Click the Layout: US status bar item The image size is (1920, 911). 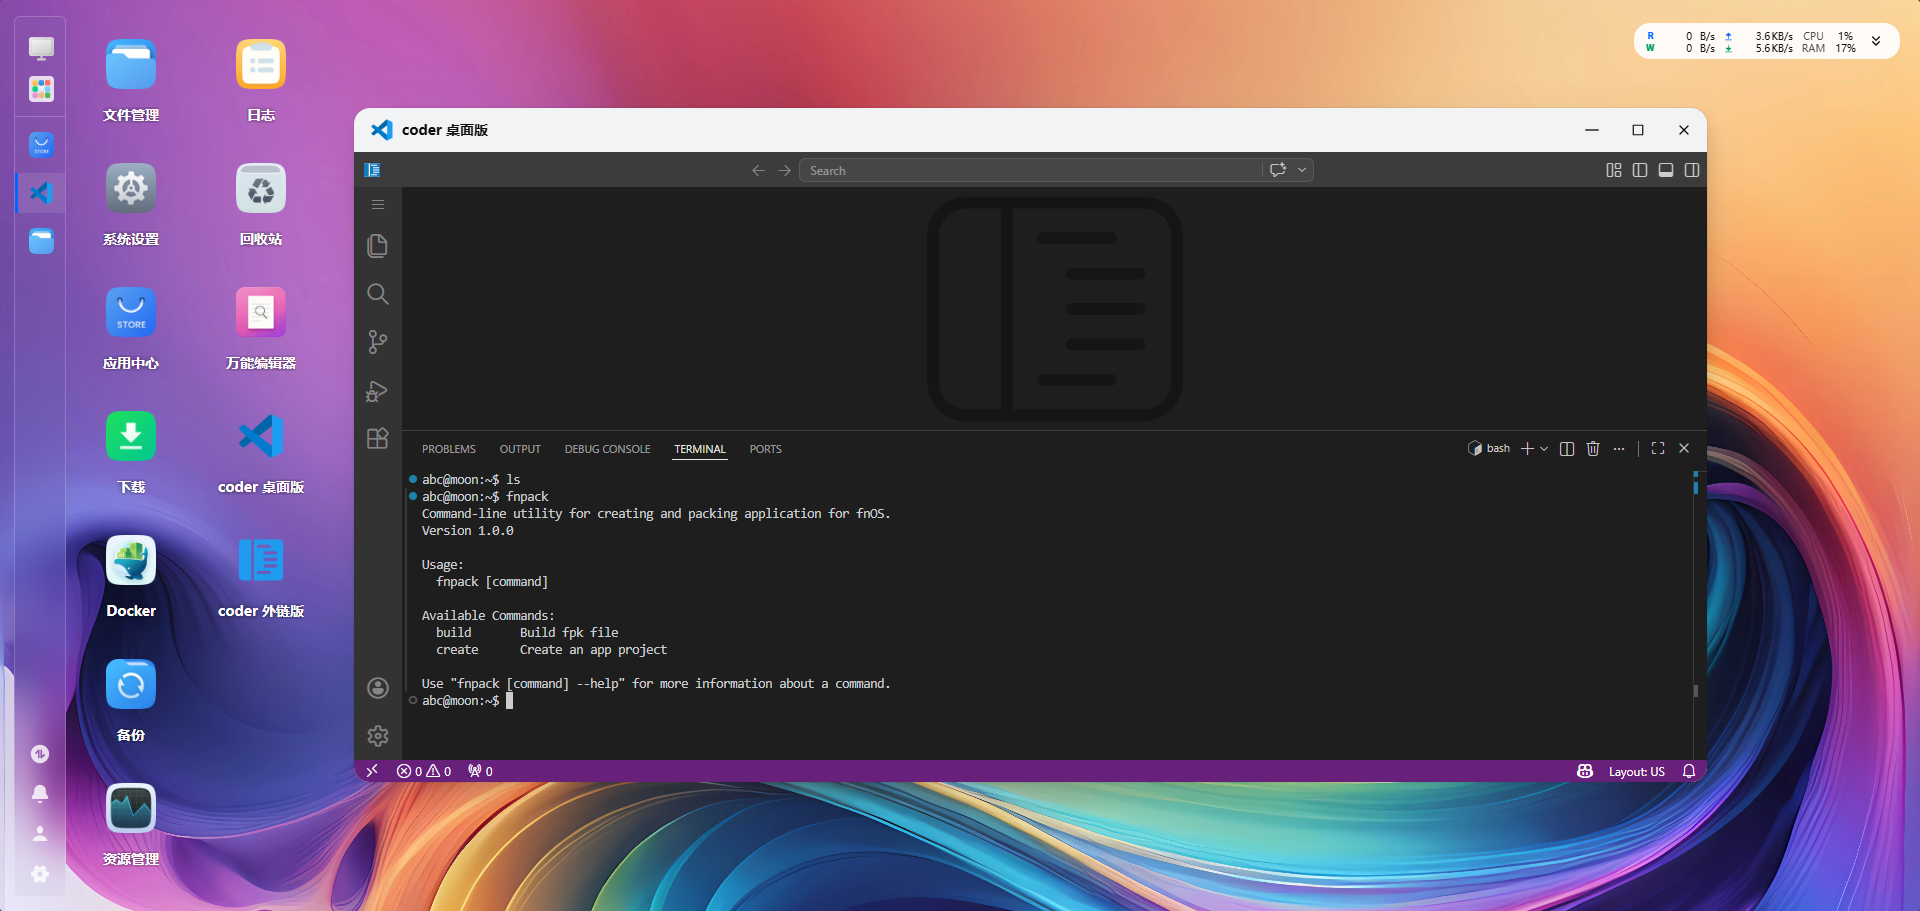coord(1636,772)
